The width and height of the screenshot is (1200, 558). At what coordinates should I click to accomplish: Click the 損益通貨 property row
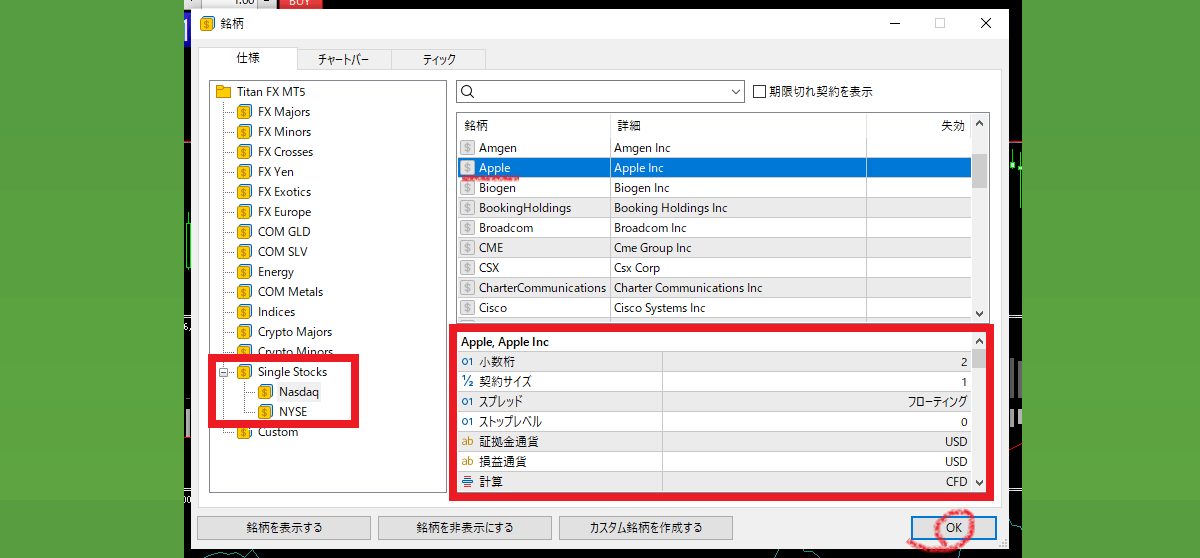click(714, 462)
